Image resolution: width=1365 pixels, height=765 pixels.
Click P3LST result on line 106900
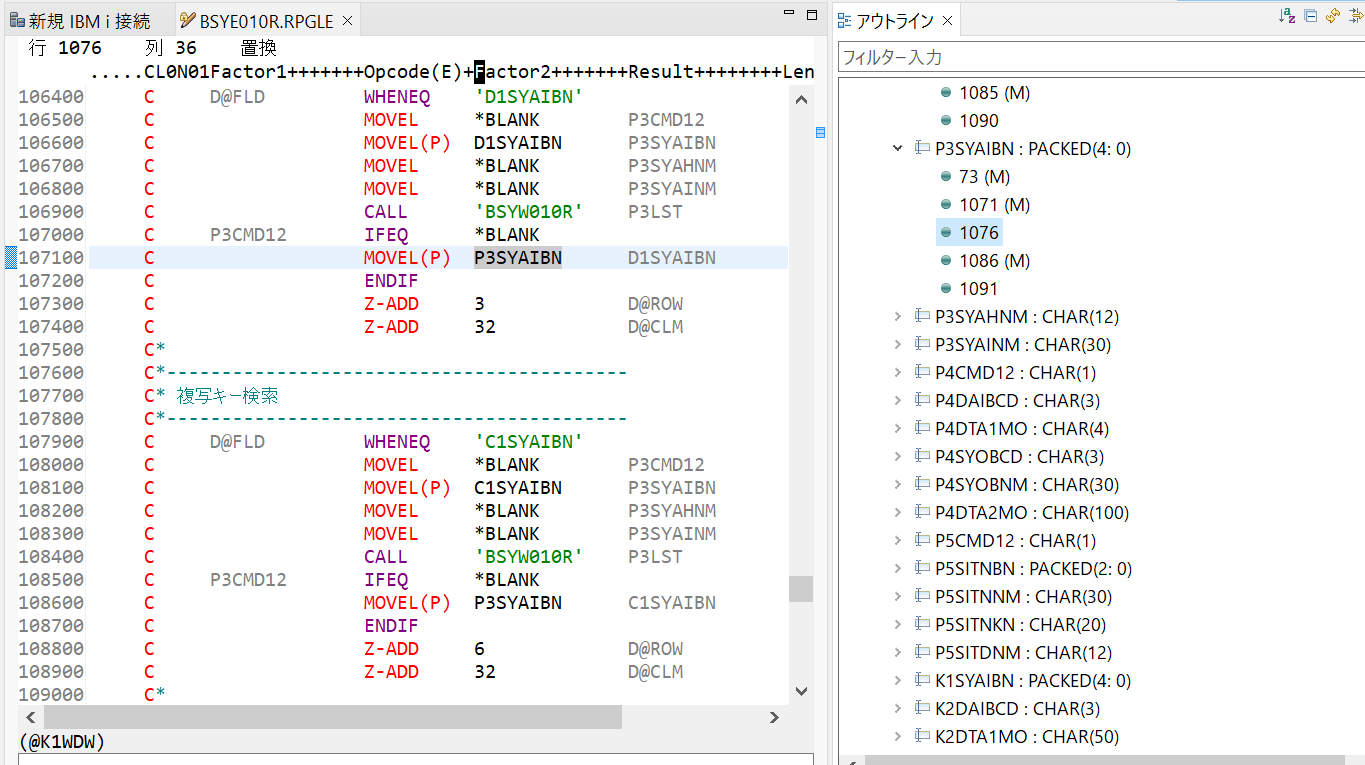pyautogui.click(x=656, y=212)
